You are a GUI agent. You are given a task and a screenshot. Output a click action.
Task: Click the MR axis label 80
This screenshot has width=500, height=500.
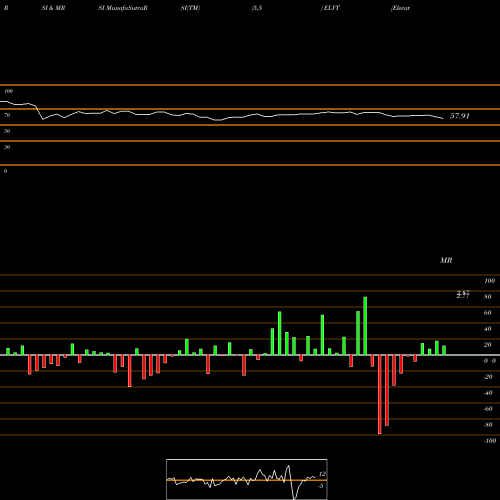488,297
